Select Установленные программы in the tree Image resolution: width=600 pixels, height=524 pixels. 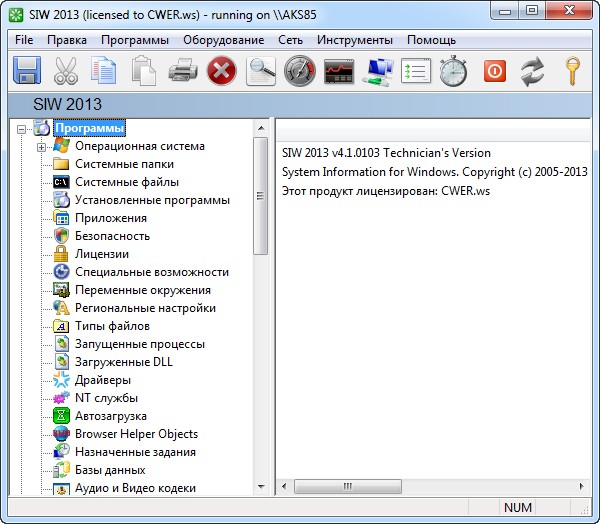[152, 200]
